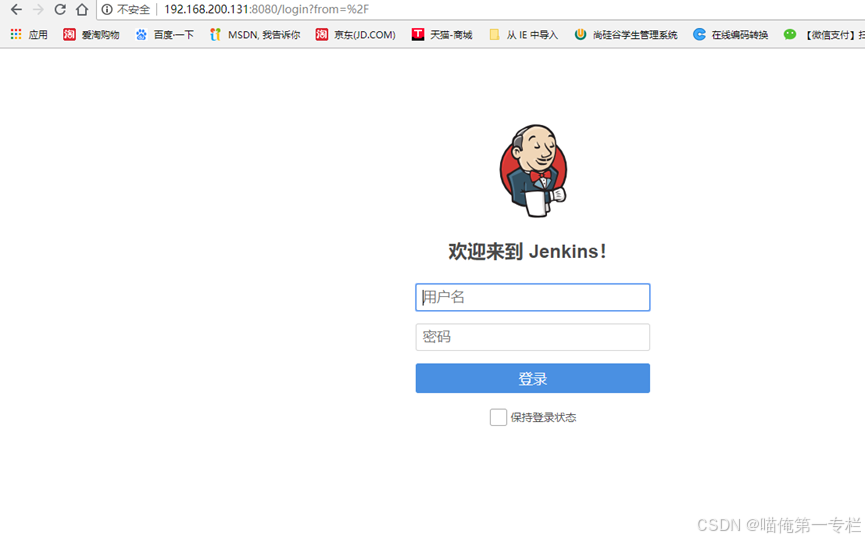Open the MSDN, 我告诉你 bookmark

pyautogui.click(x=255, y=35)
